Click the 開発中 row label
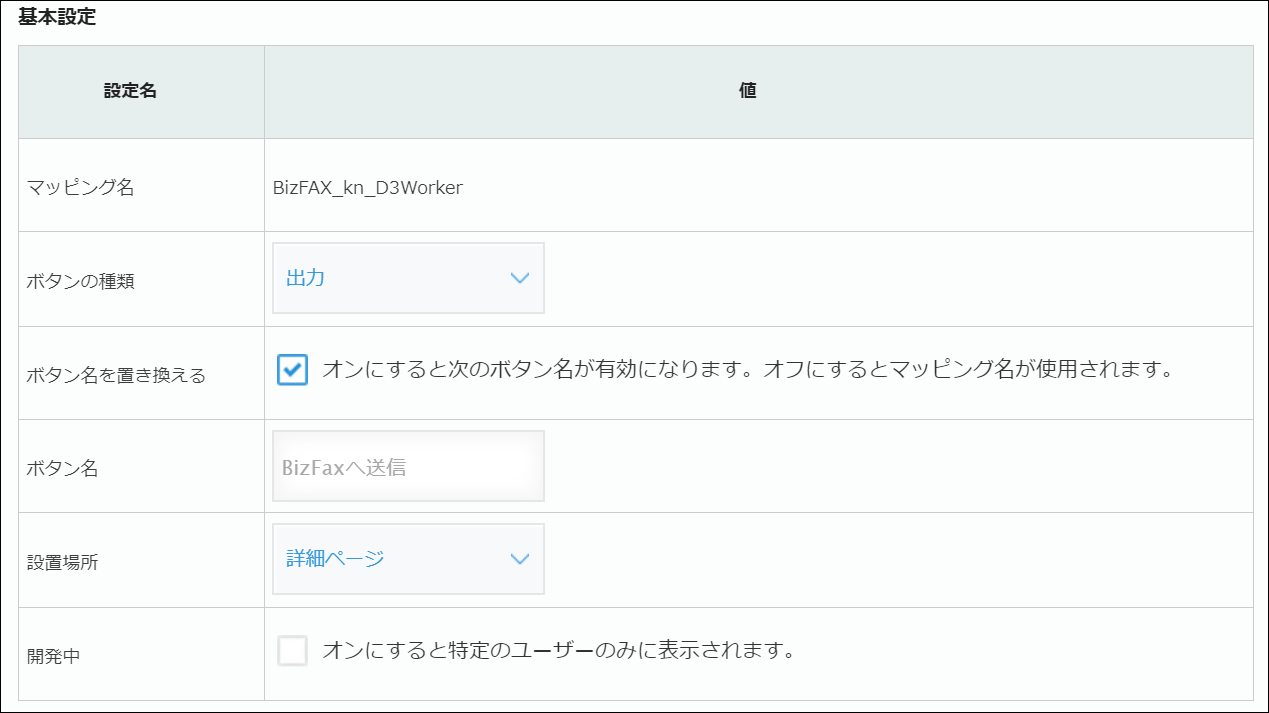The width and height of the screenshot is (1269, 713). tap(53, 656)
